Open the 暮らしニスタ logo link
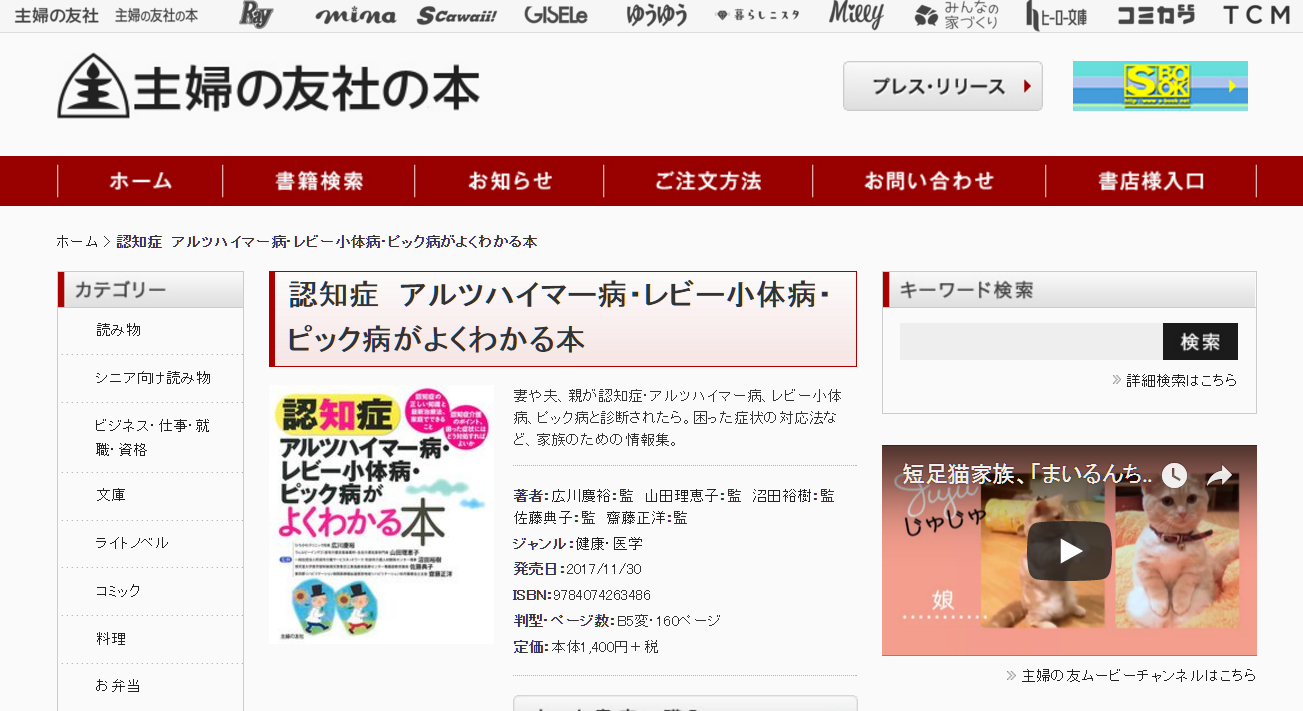This screenshot has width=1303, height=711. pyautogui.click(x=758, y=15)
